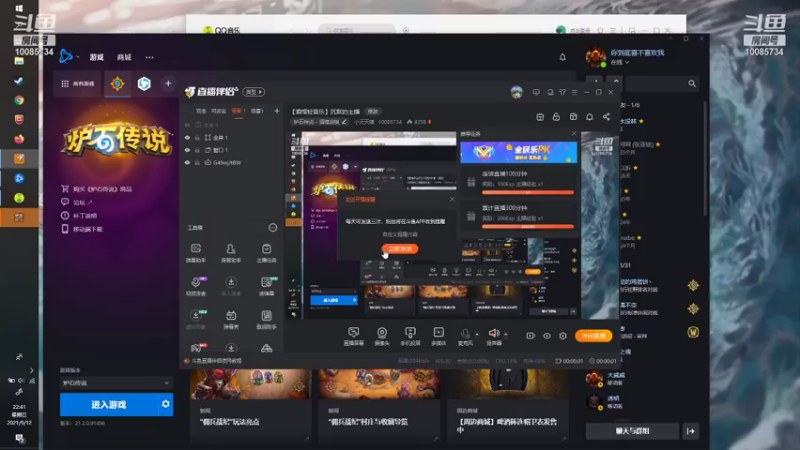Click the orange 立即发送 button in dialog
The height and width of the screenshot is (450, 800).
(400, 248)
